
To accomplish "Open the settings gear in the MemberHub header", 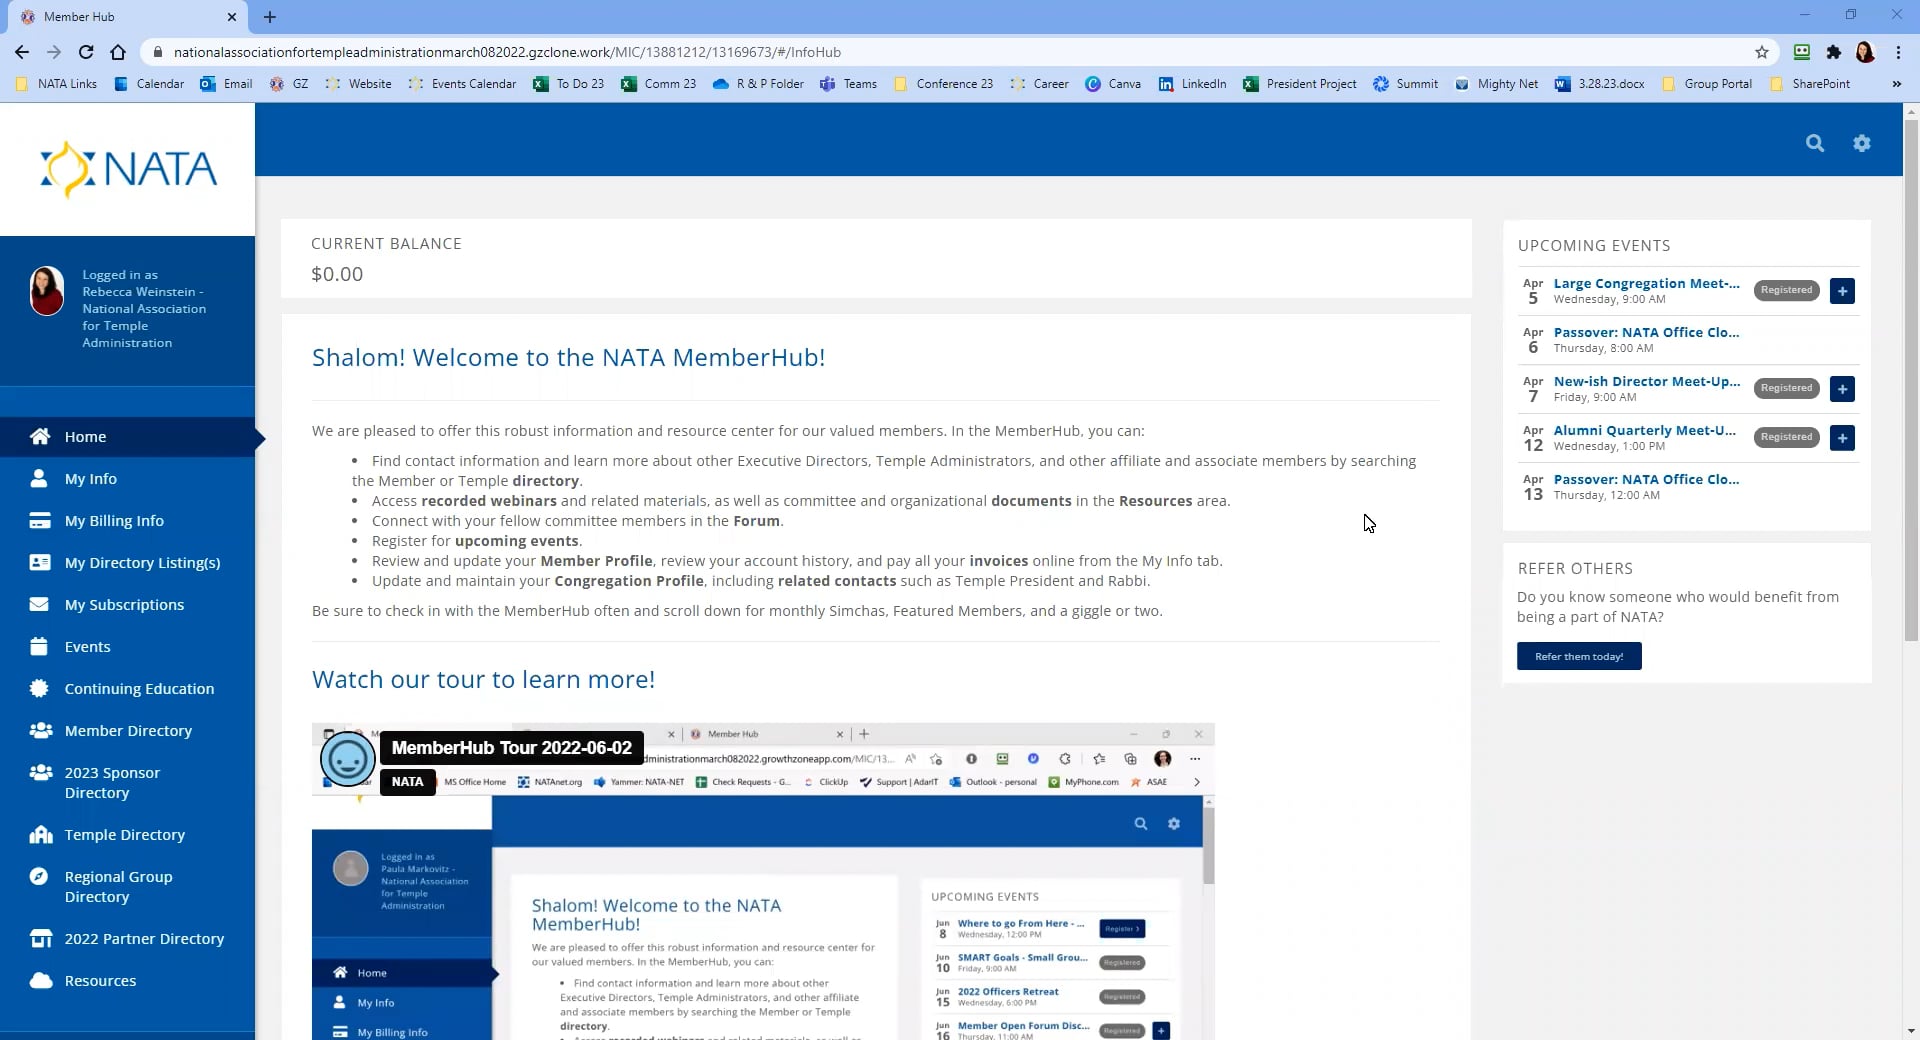I will click(x=1861, y=143).
